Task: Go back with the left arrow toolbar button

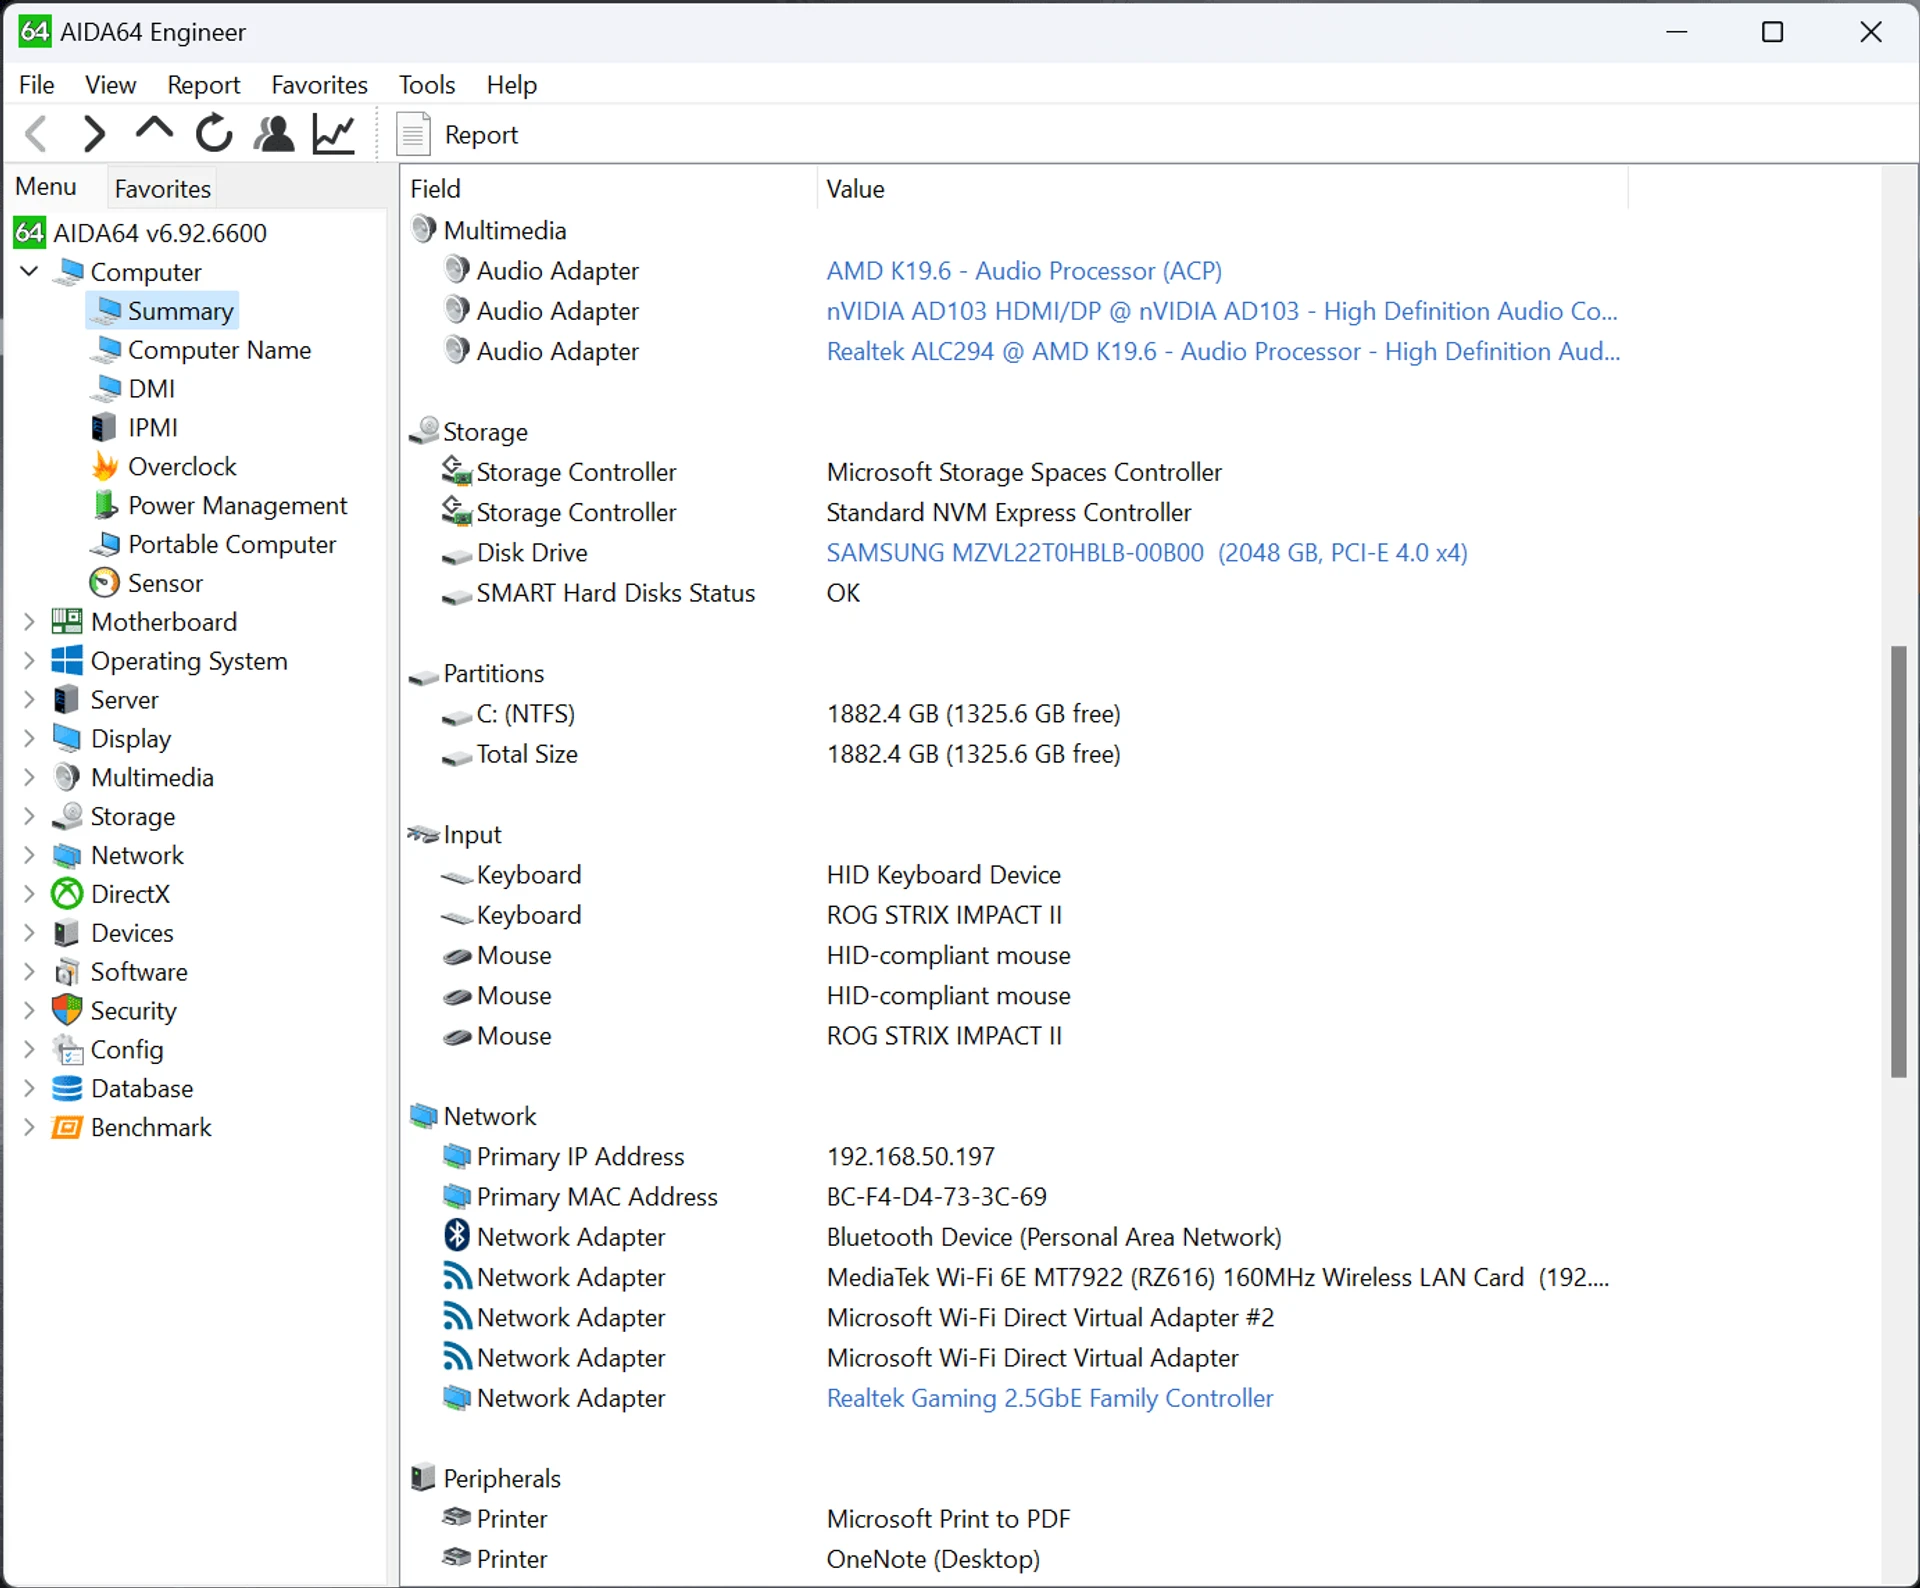Action: (37, 134)
